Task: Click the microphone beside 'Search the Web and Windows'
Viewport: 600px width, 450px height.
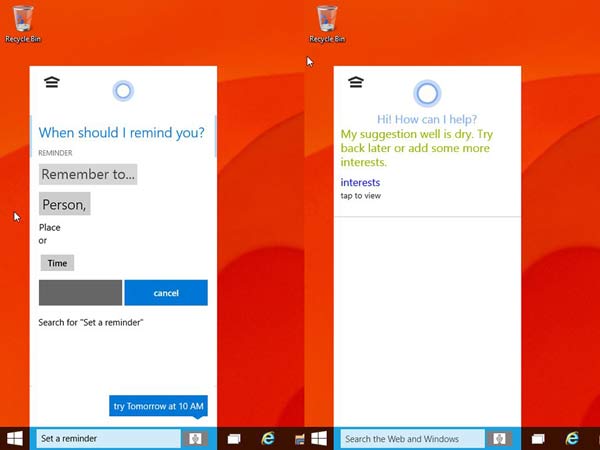Action: [499, 439]
